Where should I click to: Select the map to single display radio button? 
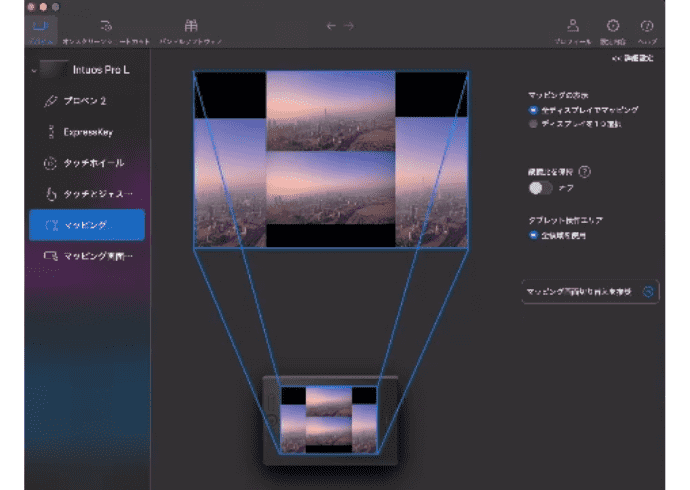tap(534, 124)
